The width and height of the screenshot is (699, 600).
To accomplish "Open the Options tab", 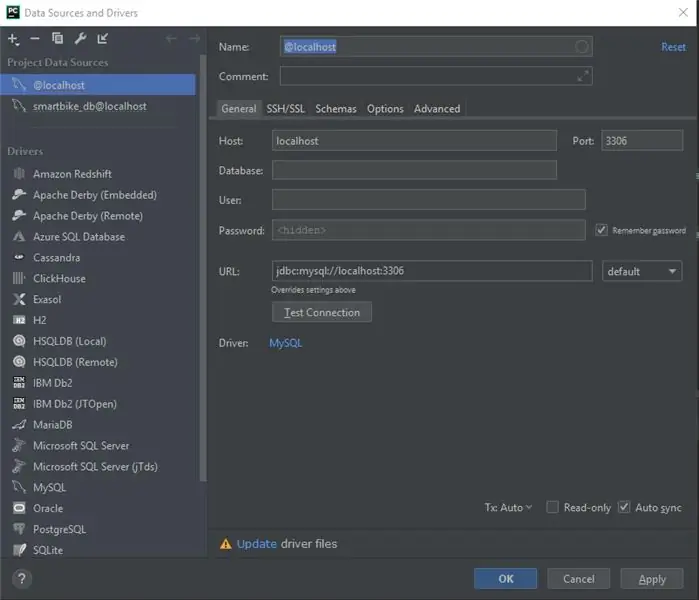I will (x=385, y=109).
